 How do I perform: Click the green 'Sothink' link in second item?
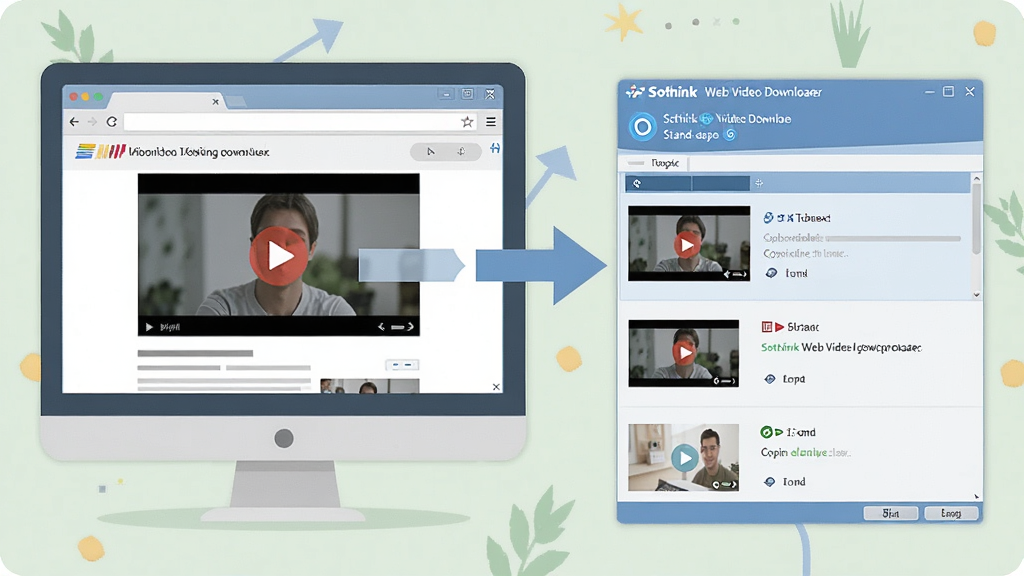point(780,347)
